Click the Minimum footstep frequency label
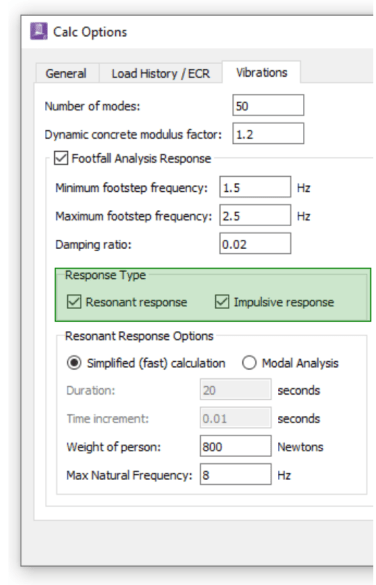The image size is (376, 585). point(131,188)
